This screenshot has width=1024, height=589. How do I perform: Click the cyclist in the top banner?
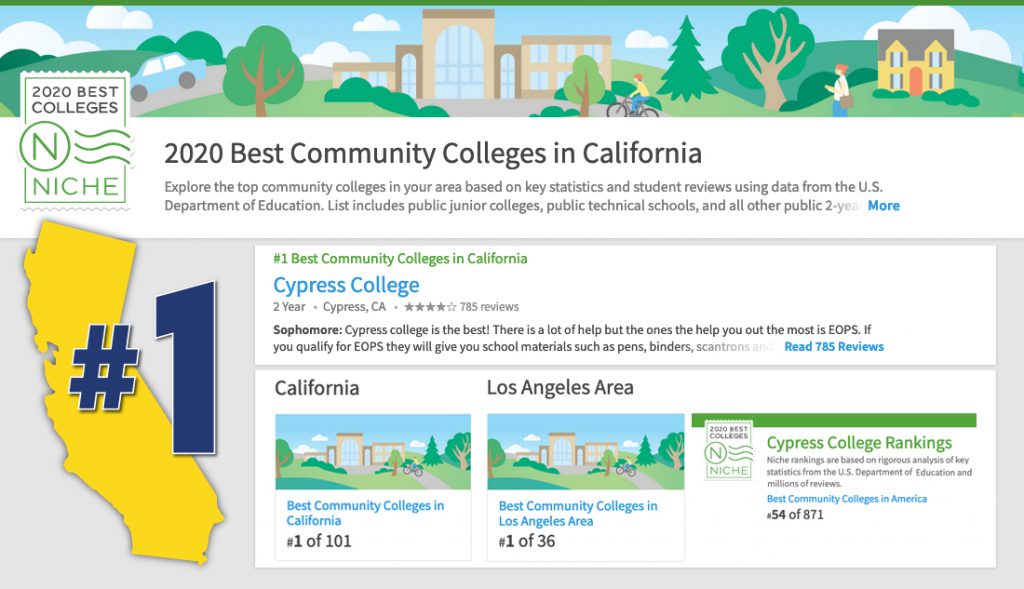pyautogui.click(x=633, y=97)
